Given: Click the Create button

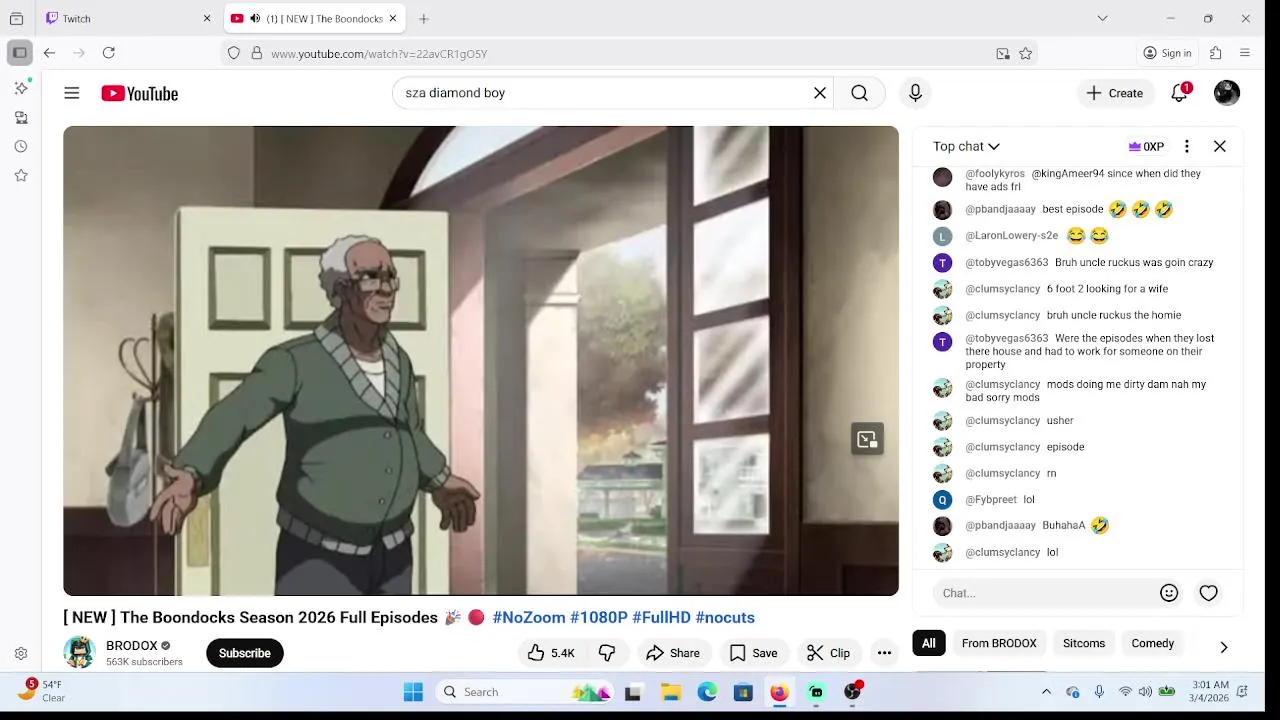Looking at the screenshot, I should [x=1115, y=93].
